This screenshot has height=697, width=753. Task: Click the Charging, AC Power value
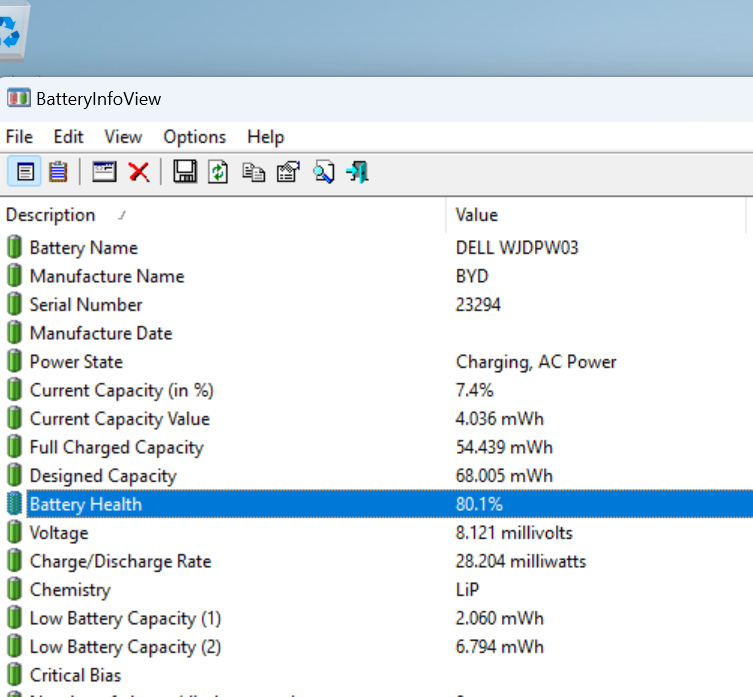535,362
